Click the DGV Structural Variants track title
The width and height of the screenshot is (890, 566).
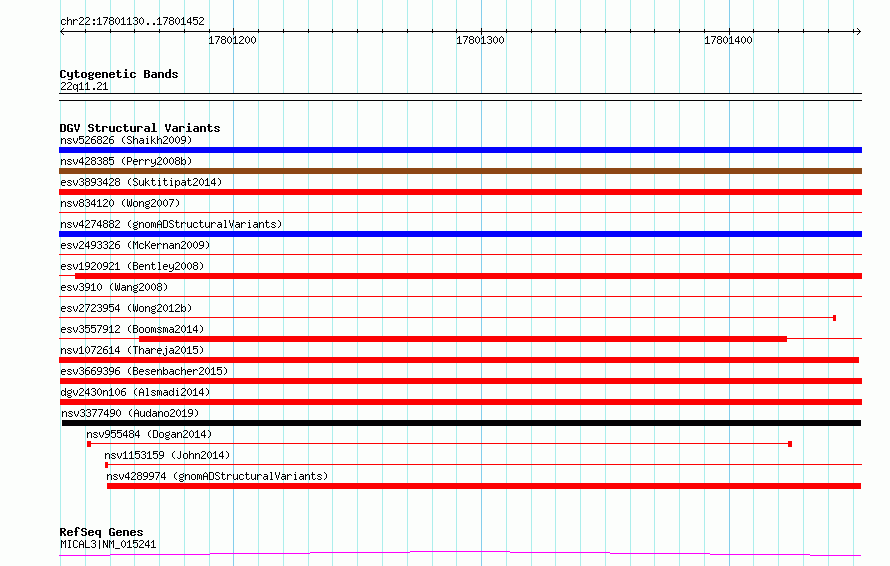coord(140,128)
